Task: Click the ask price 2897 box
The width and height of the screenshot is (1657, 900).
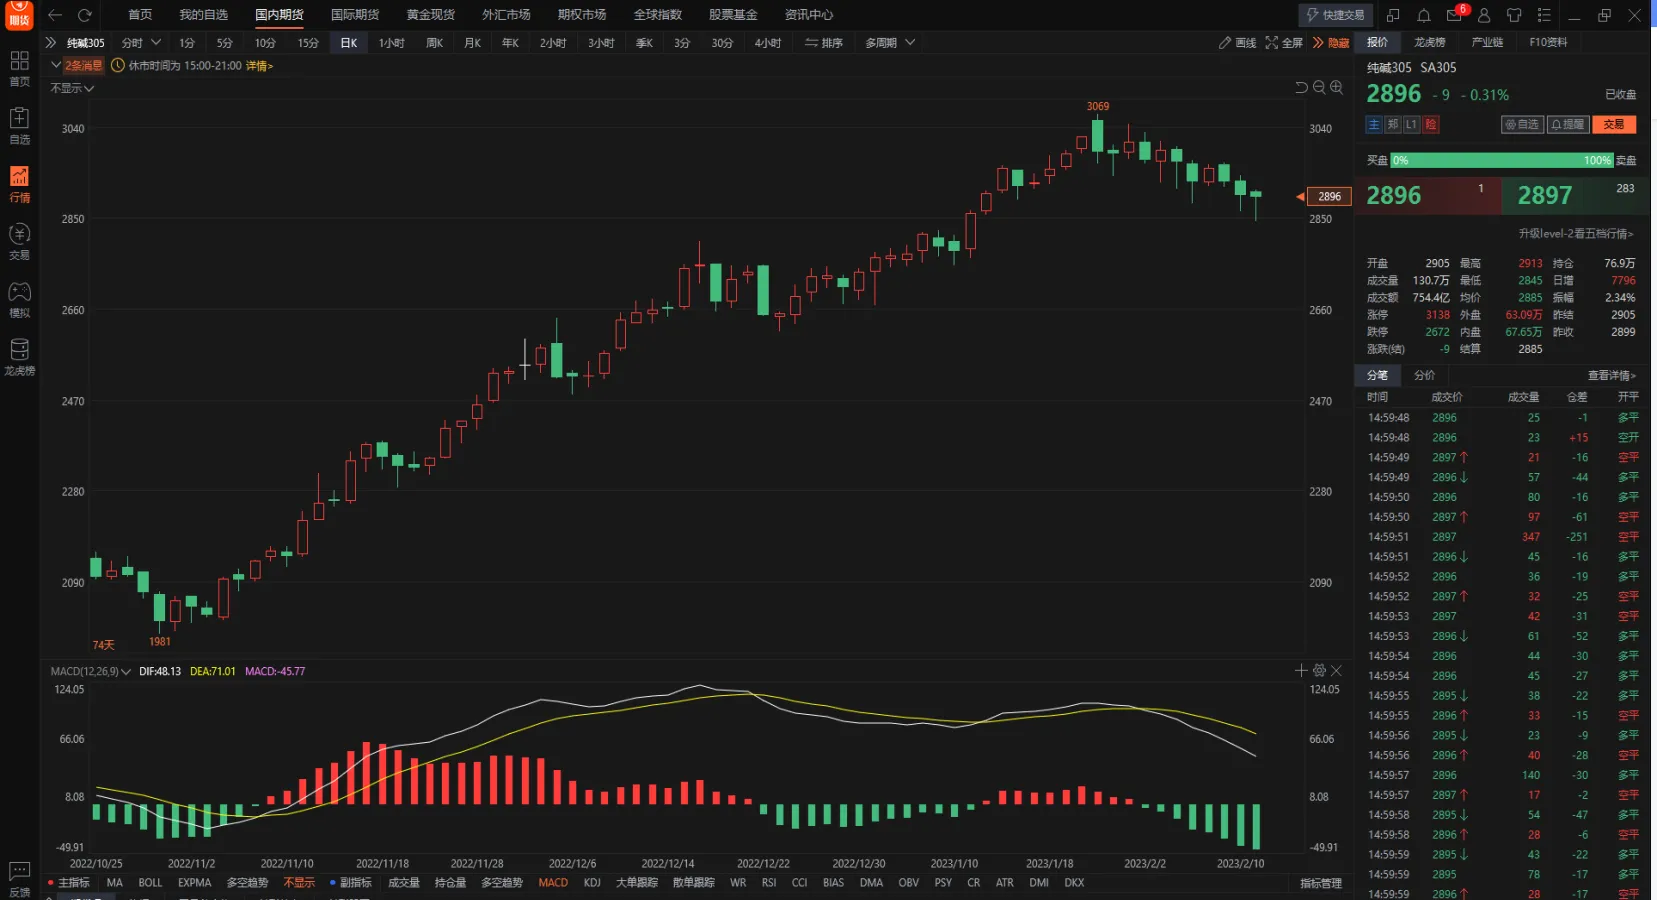Action: (x=1574, y=196)
